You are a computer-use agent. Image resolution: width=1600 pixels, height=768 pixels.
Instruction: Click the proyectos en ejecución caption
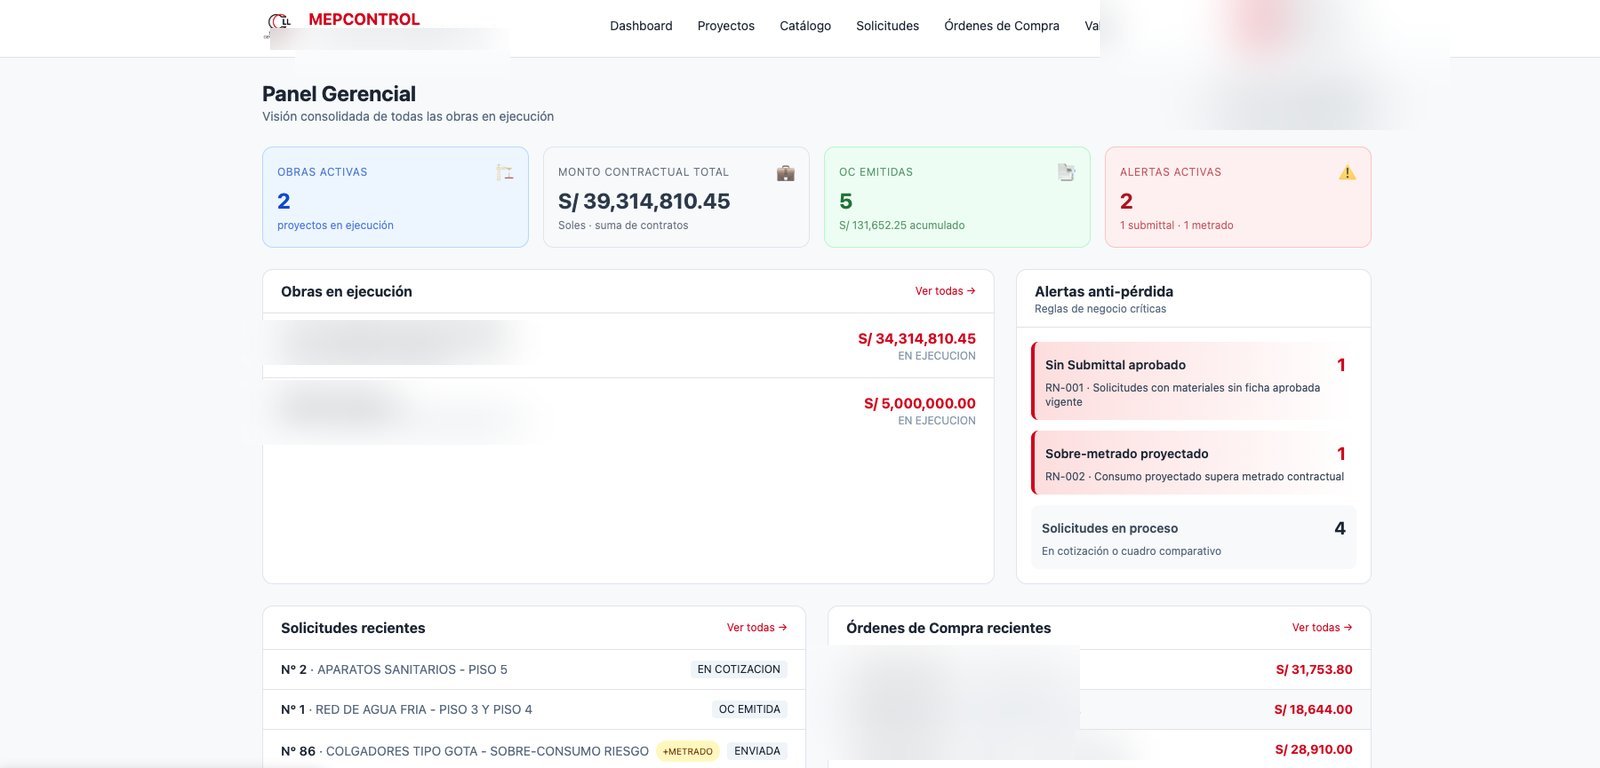click(x=335, y=226)
